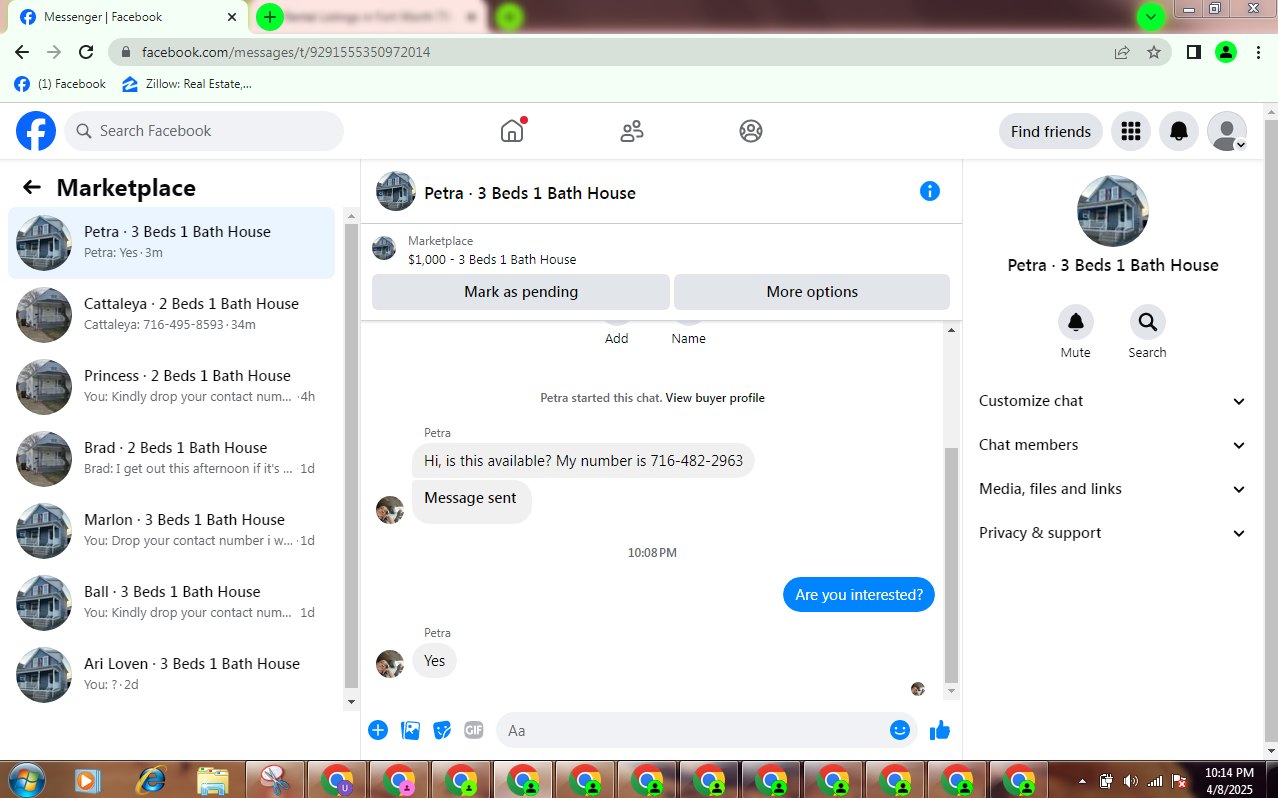Click the conversation information icon

click(x=930, y=191)
